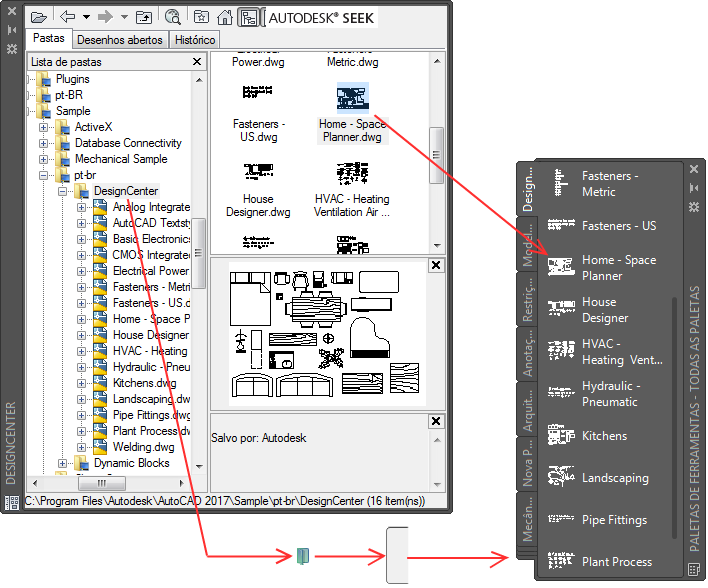This screenshot has height=588, width=708.
Task: Click the Load (open folder) toolbar icon
Action: [x=39, y=18]
